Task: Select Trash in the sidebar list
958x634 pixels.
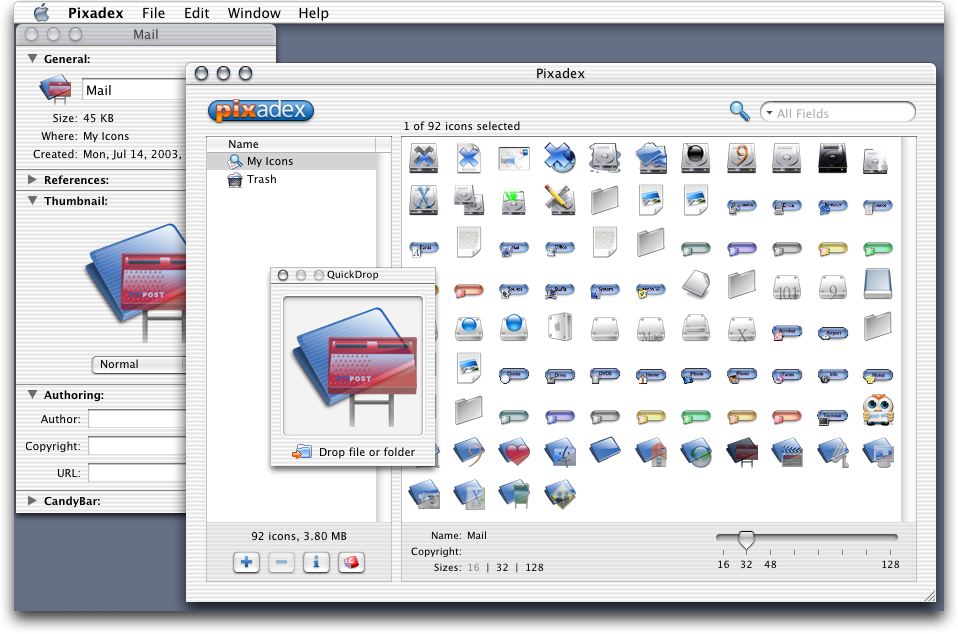Action: click(x=292, y=180)
